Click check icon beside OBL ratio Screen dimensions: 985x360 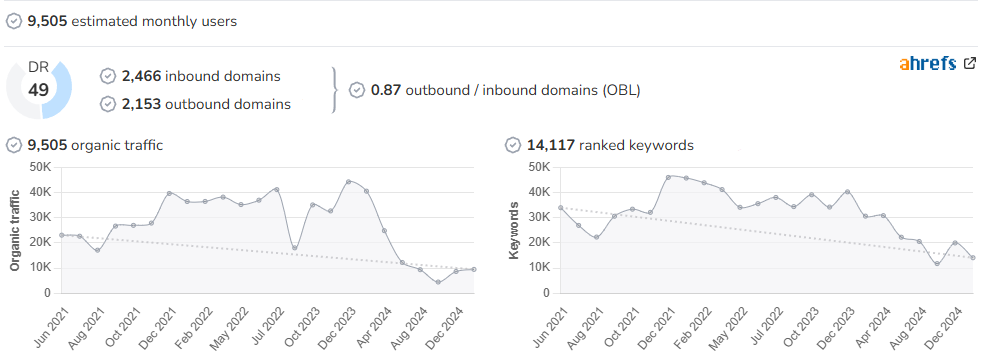357,90
